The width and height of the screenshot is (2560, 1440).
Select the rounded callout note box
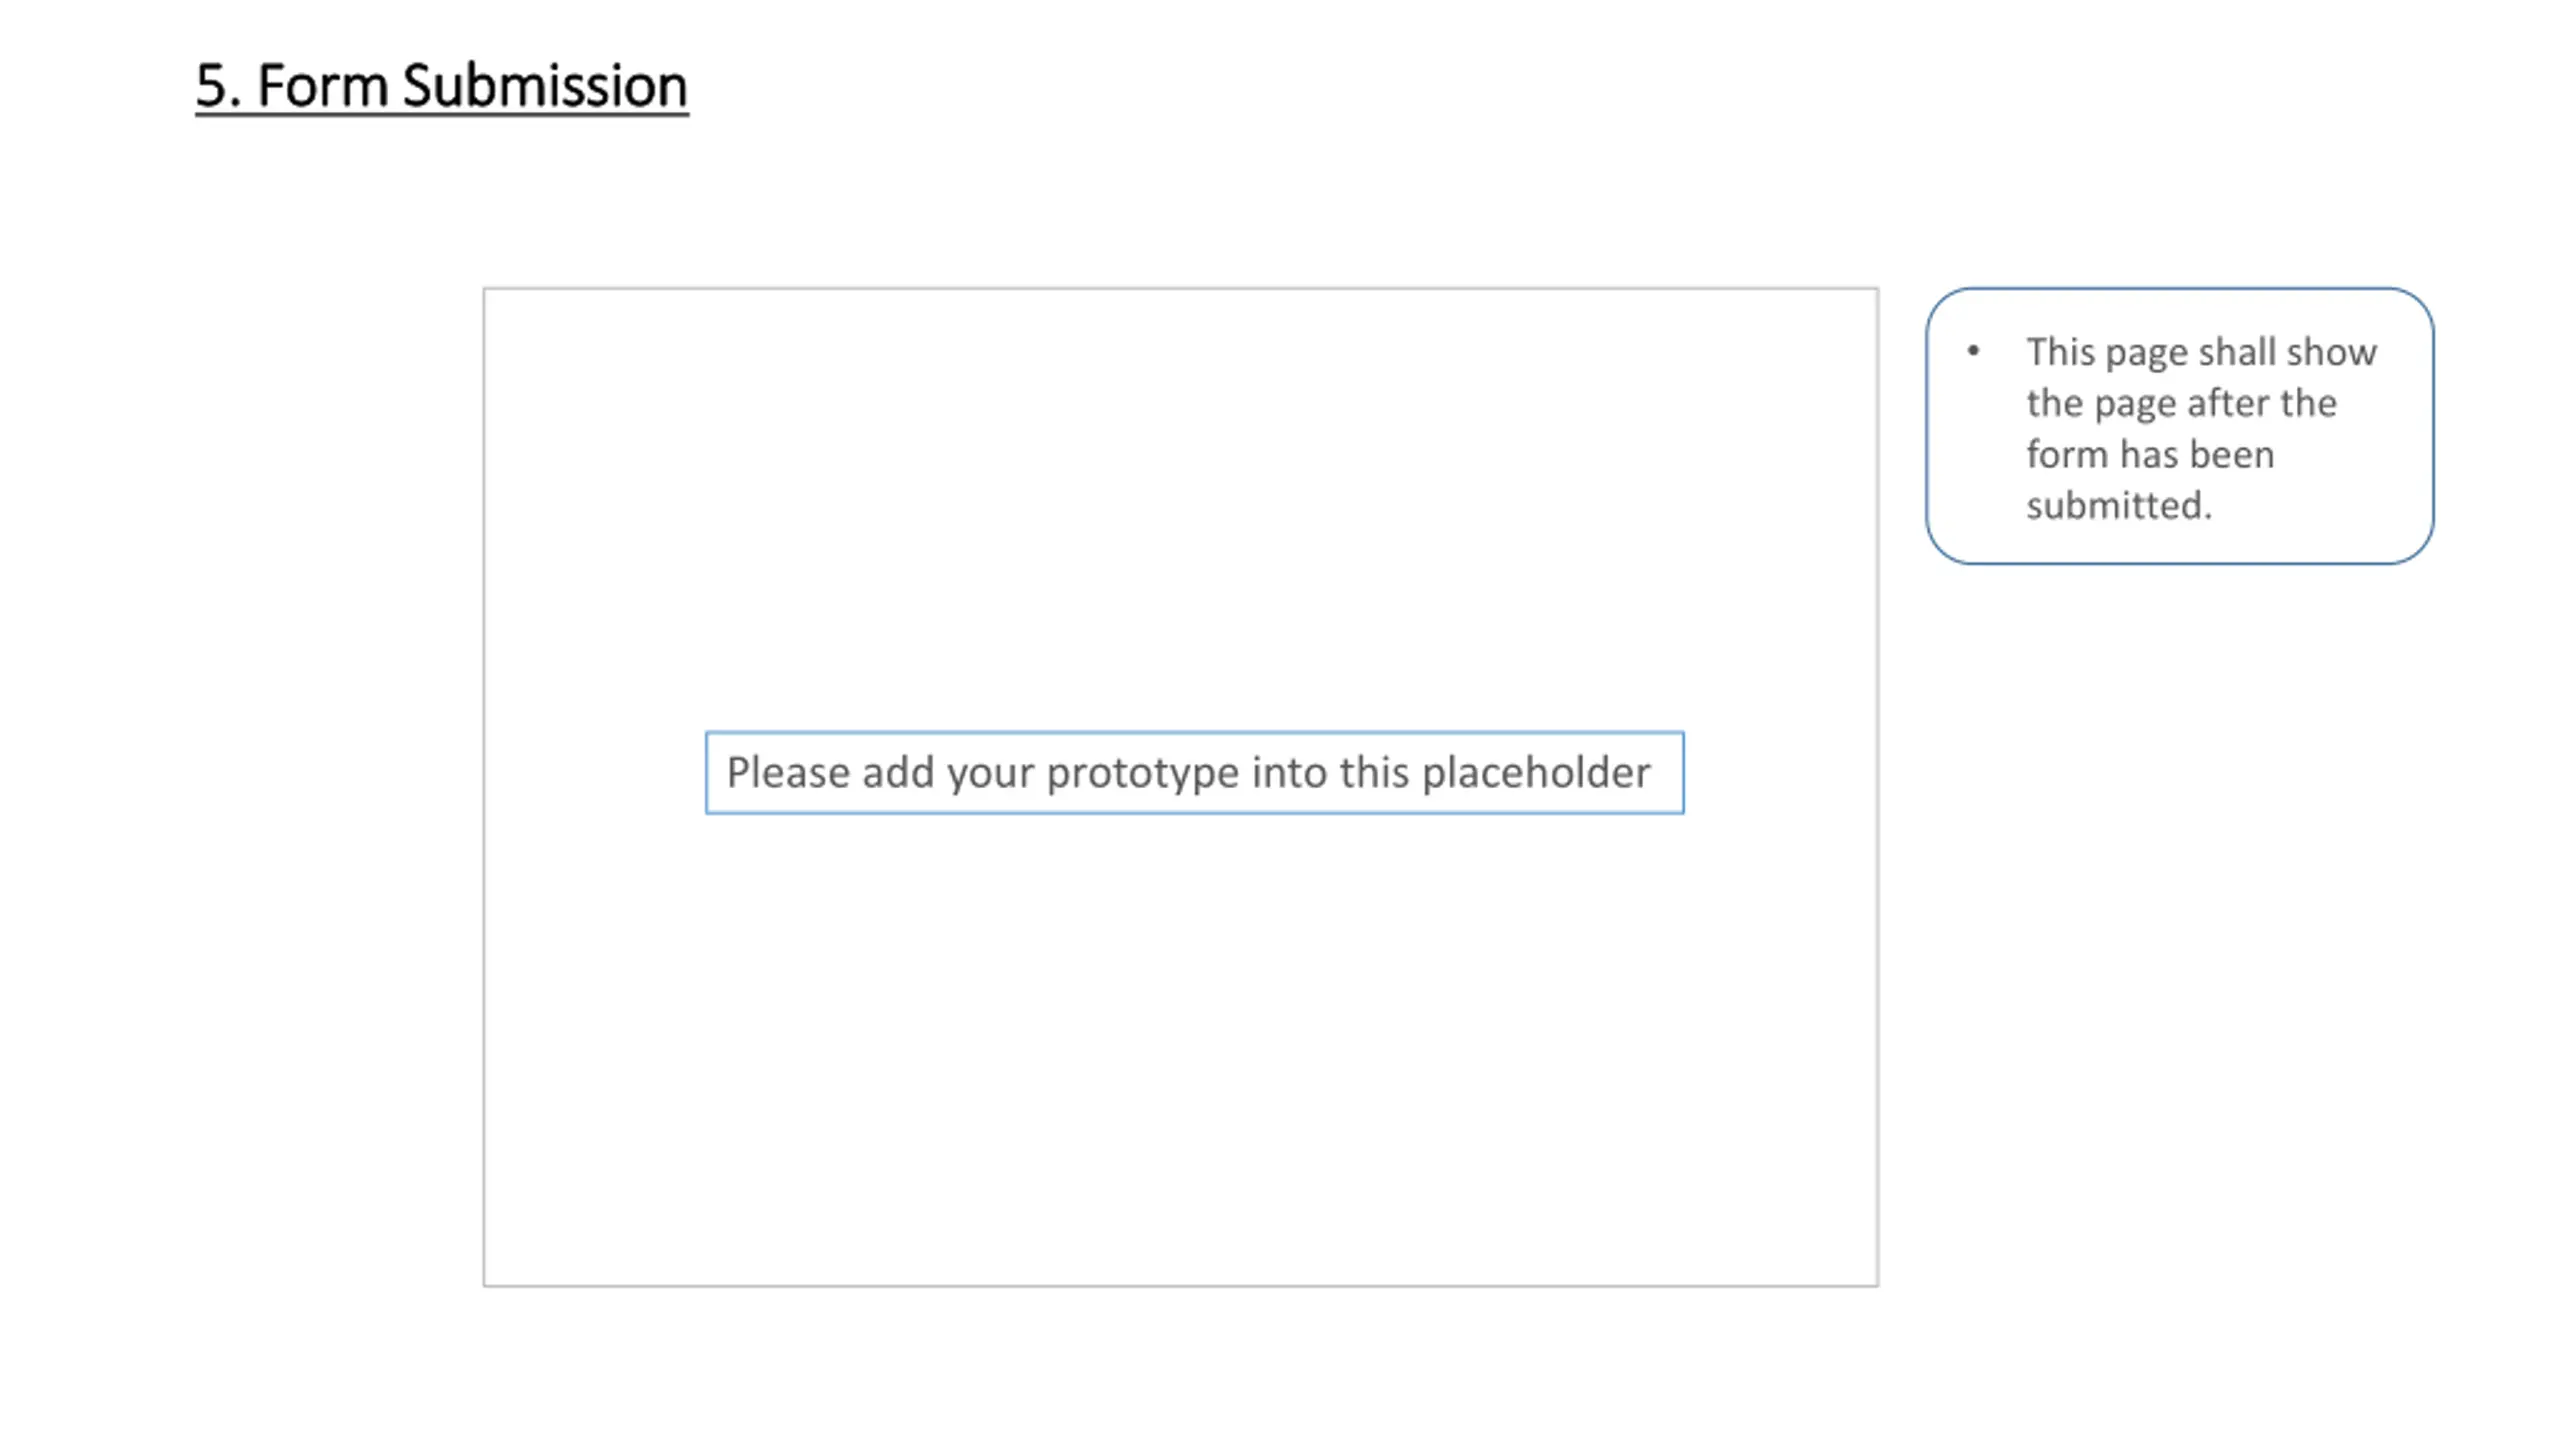tap(2180, 426)
